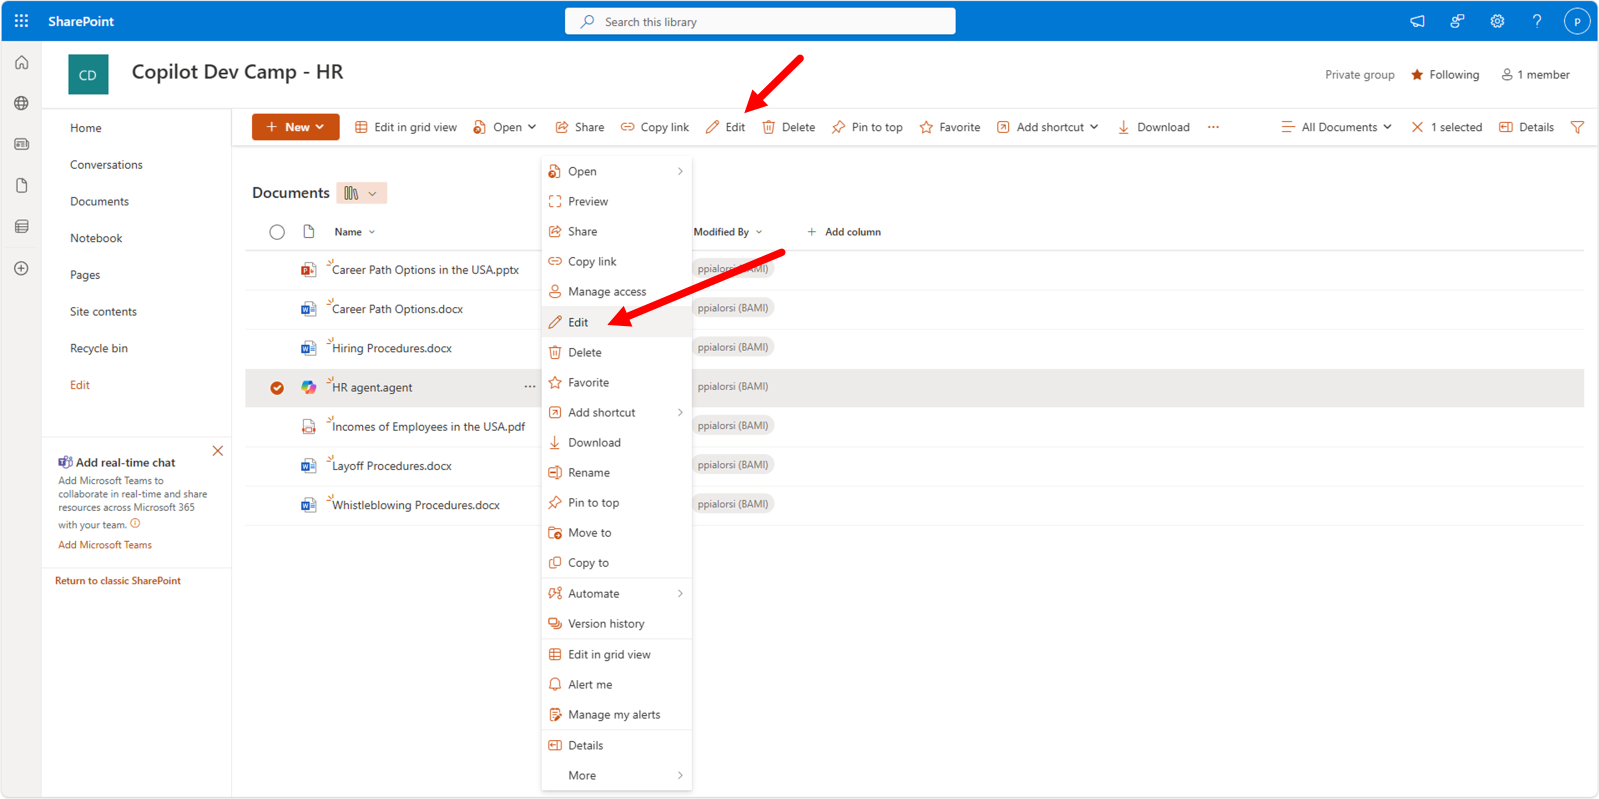The height and width of the screenshot is (799, 1599).
Task: Close the Add real-time chat card
Action: [218, 451]
